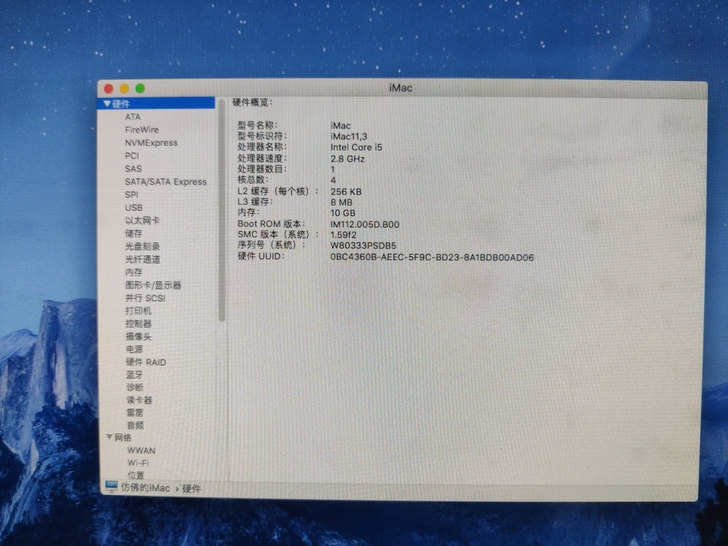Screen dimensions: 728x546
Task: Click 硬件 in the bottom path bar
Action: coord(192,489)
